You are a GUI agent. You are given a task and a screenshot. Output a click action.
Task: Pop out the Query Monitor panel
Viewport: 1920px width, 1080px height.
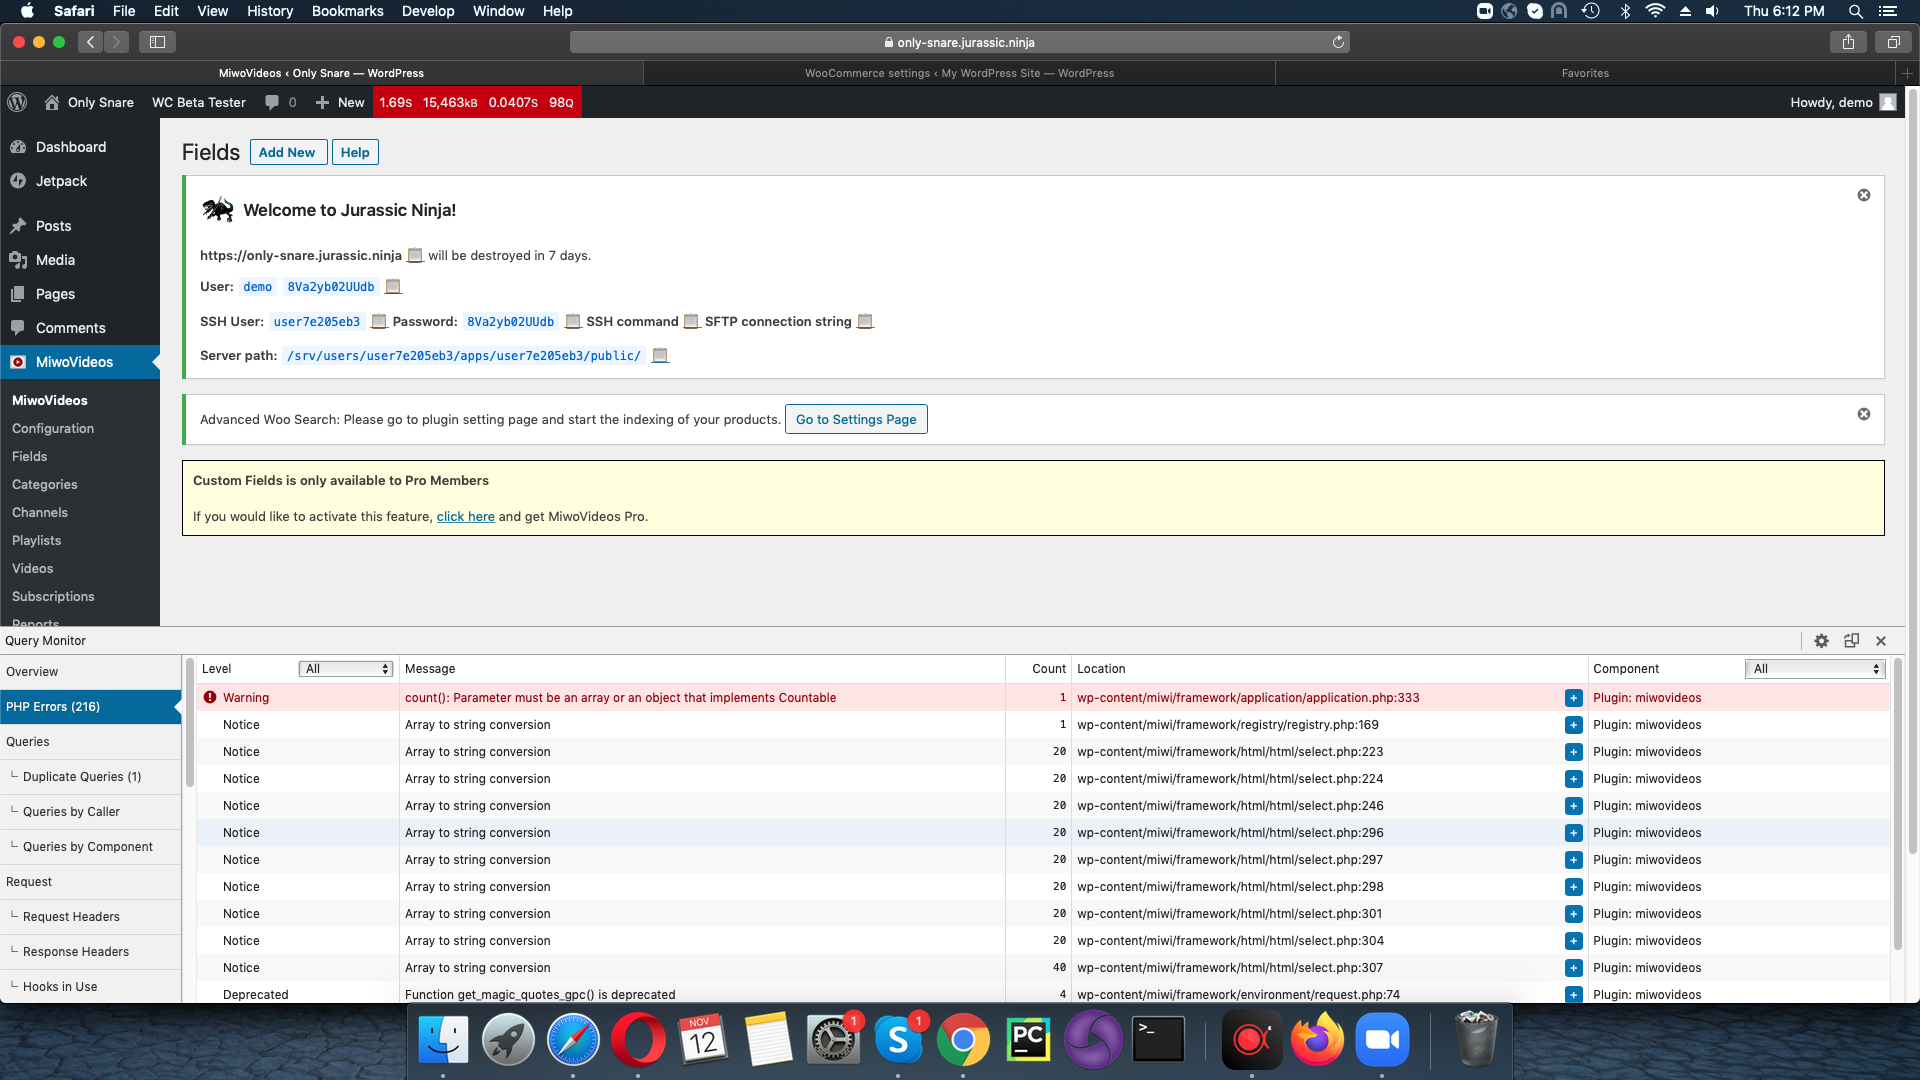tap(1851, 640)
